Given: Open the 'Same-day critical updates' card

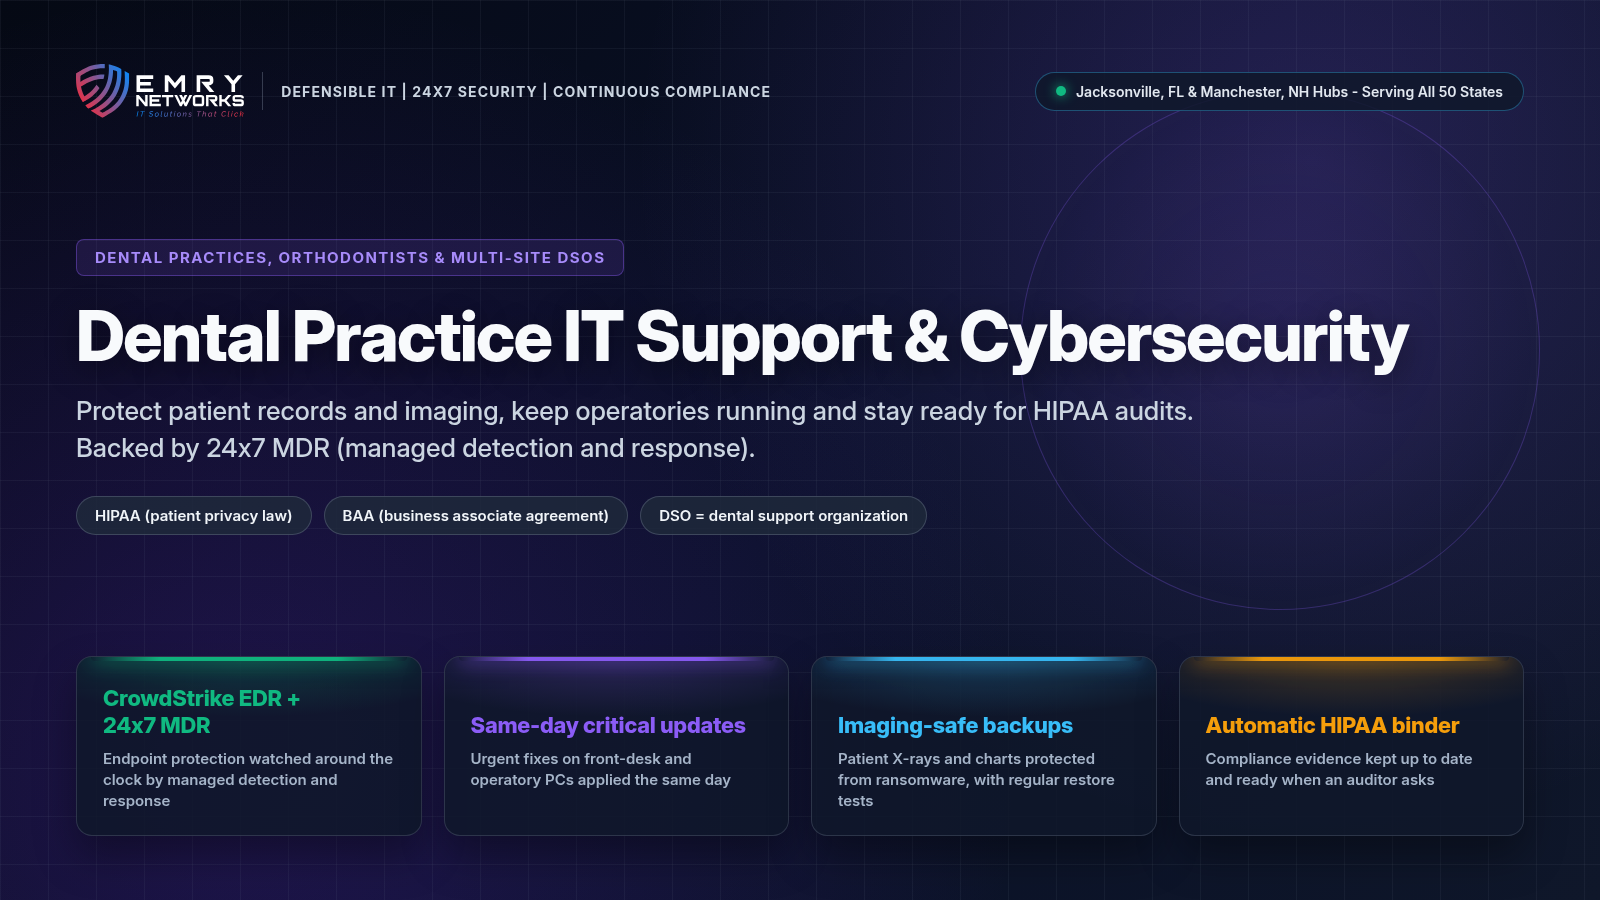Looking at the screenshot, I should [x=616, y=746].
